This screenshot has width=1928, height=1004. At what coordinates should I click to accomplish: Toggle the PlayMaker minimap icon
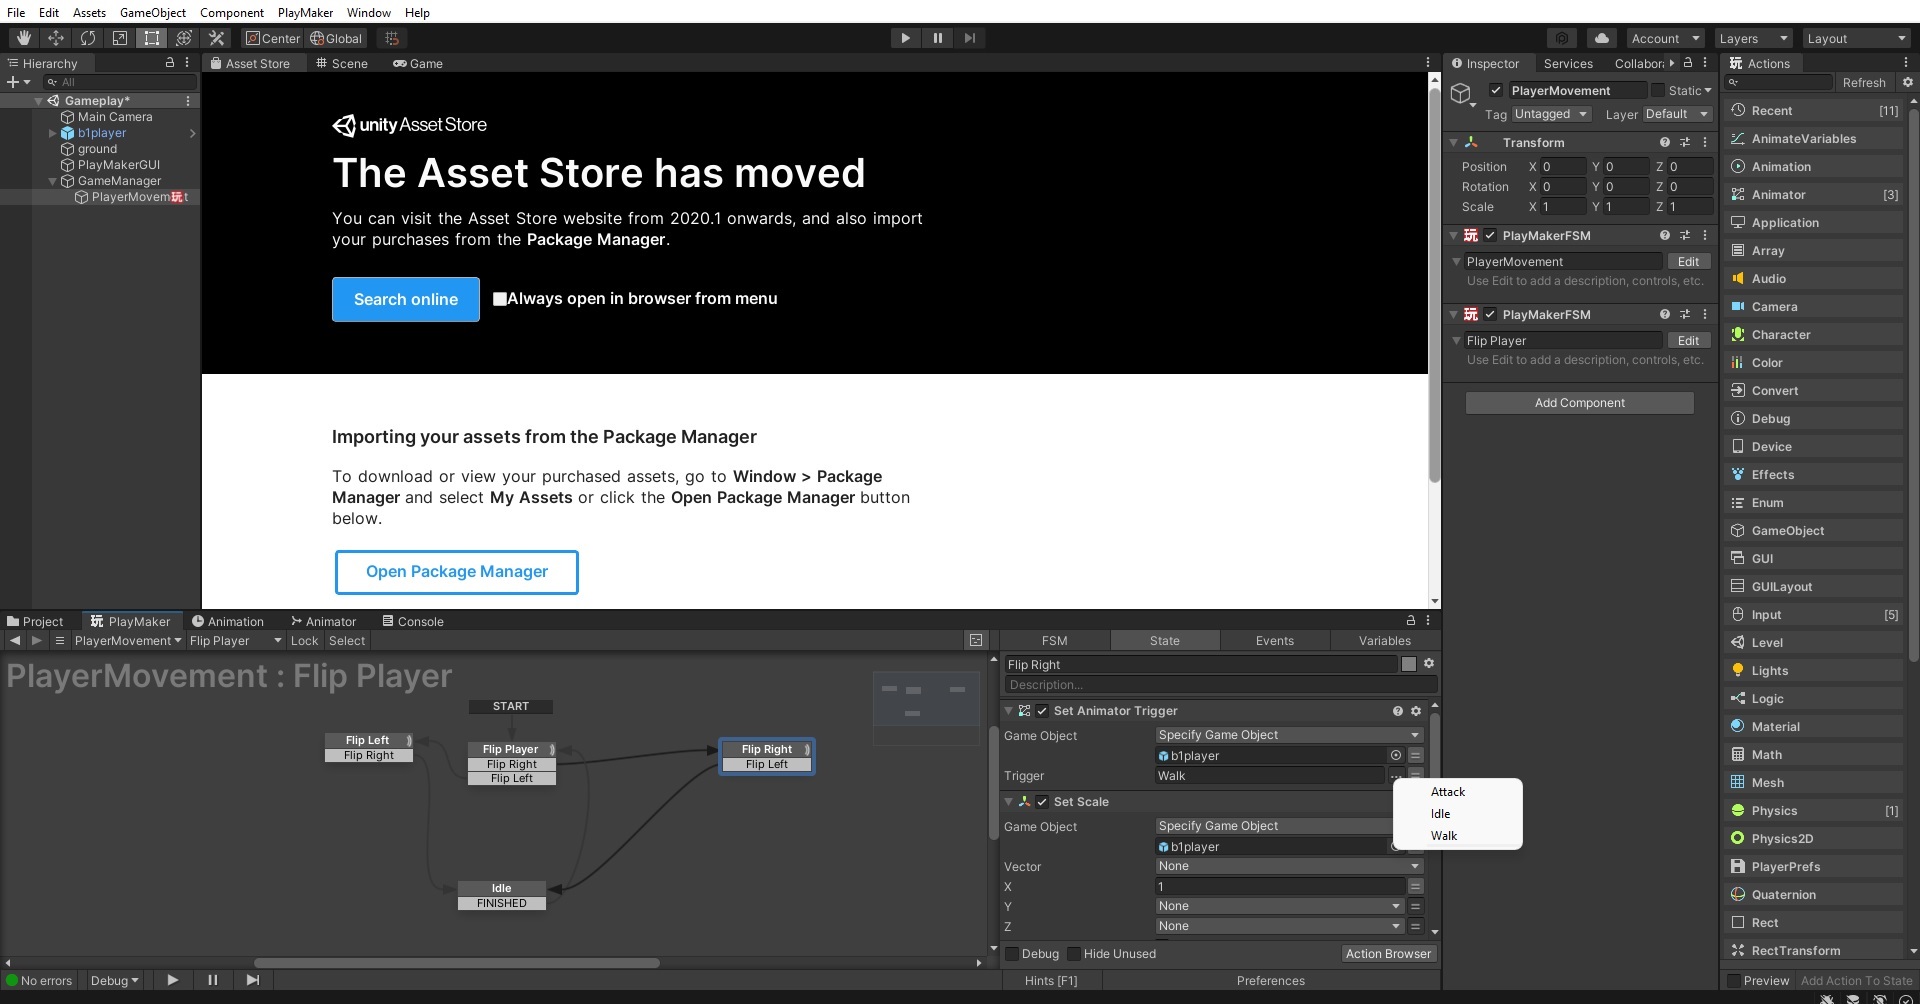[x=976, y=641]
